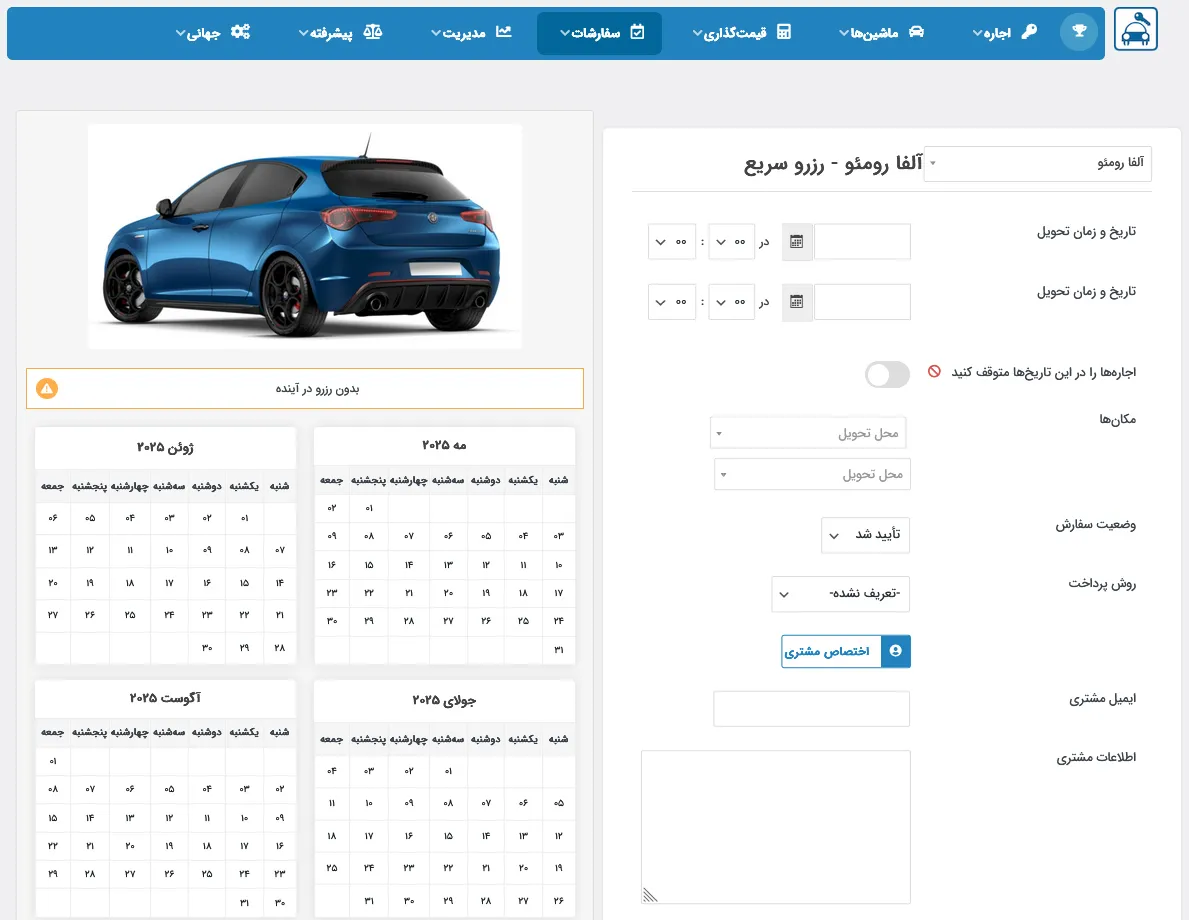Image resolution: width=1189 pixels, height=920 pixels.
Task: Open calendar picker for first delivery date
Action: [x=796, y=242]
